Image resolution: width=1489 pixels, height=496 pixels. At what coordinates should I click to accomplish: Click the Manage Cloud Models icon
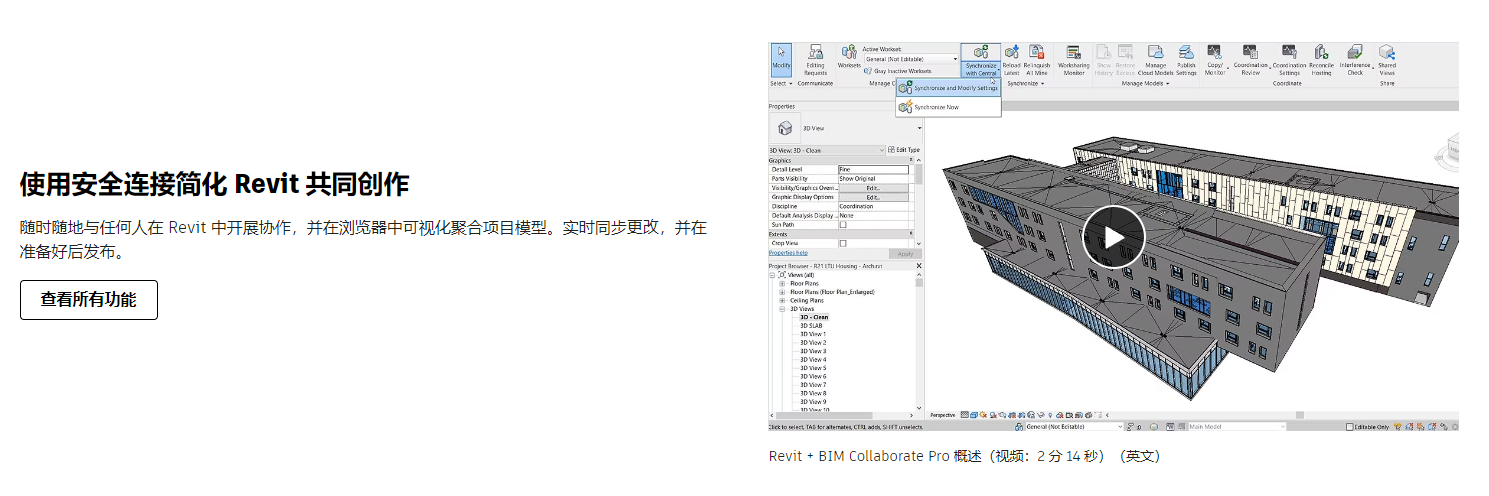click(1156, 59)
